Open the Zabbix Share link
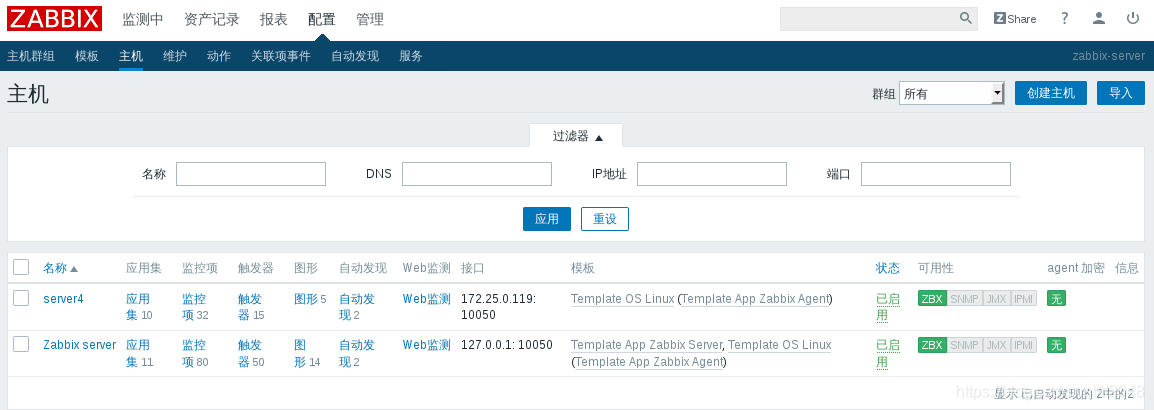This screenshot has width=1154, height=410. tap(1015, 18)
